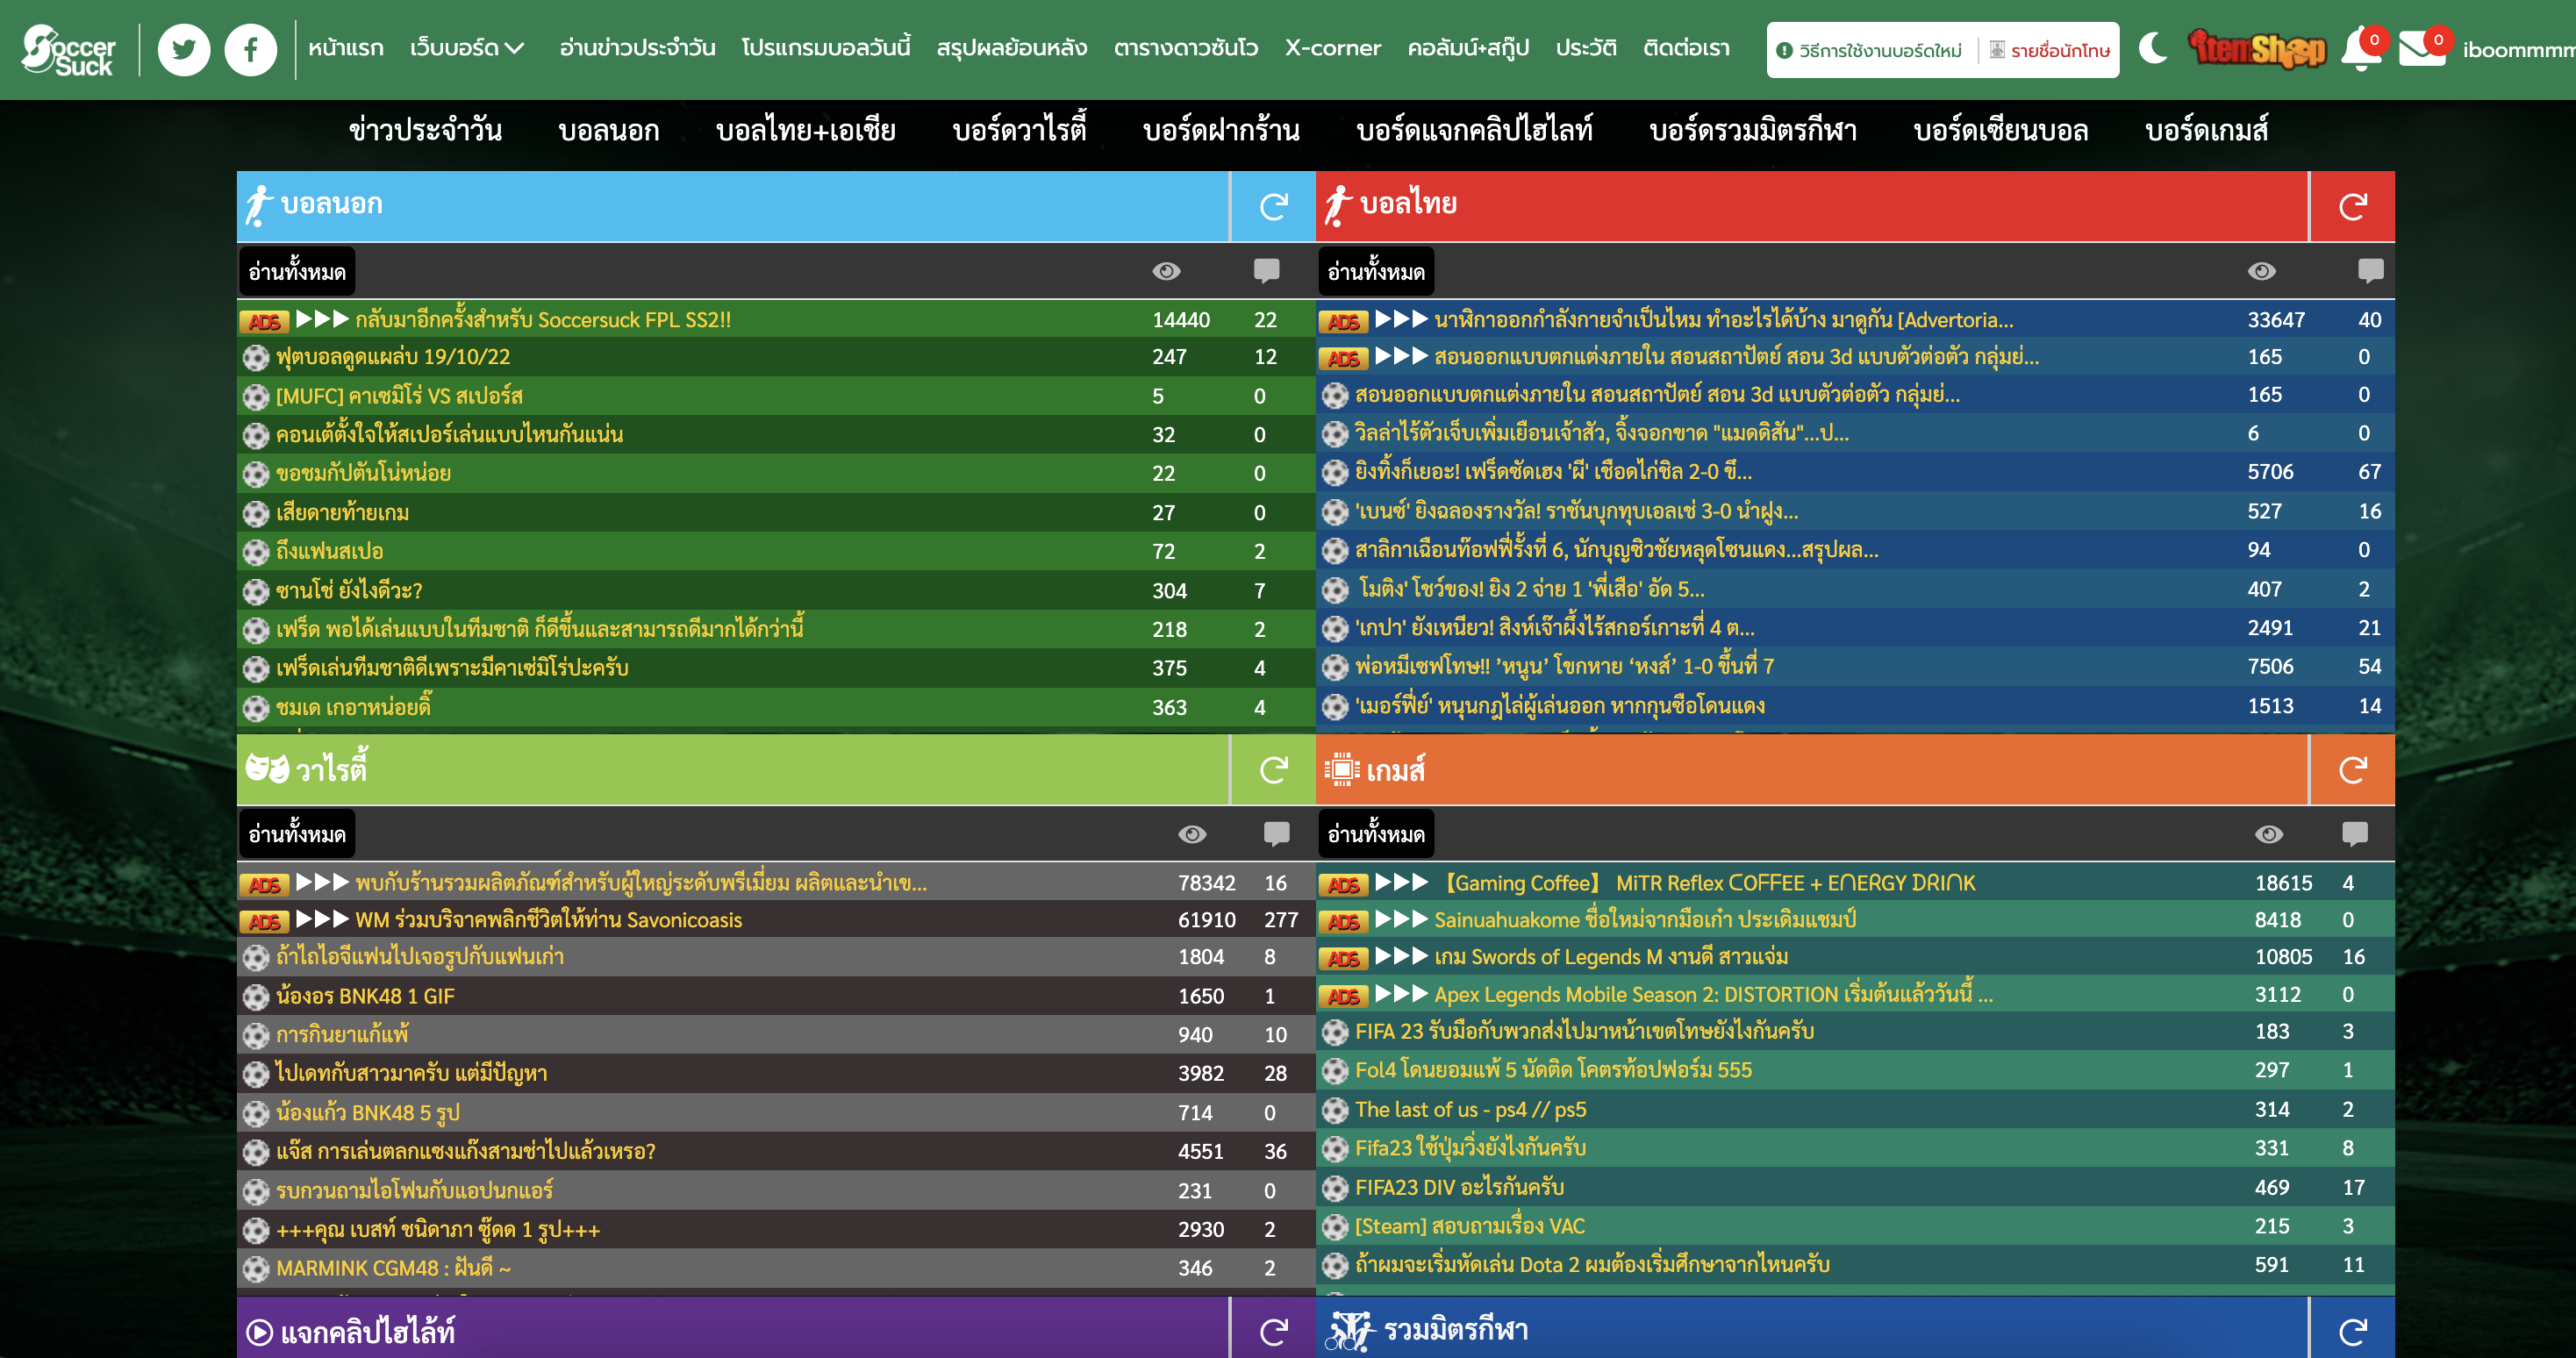Screen dimensions: 2576x1358
Task: Click the views eye icon in บอลนอก
Action: (1166, 271)
